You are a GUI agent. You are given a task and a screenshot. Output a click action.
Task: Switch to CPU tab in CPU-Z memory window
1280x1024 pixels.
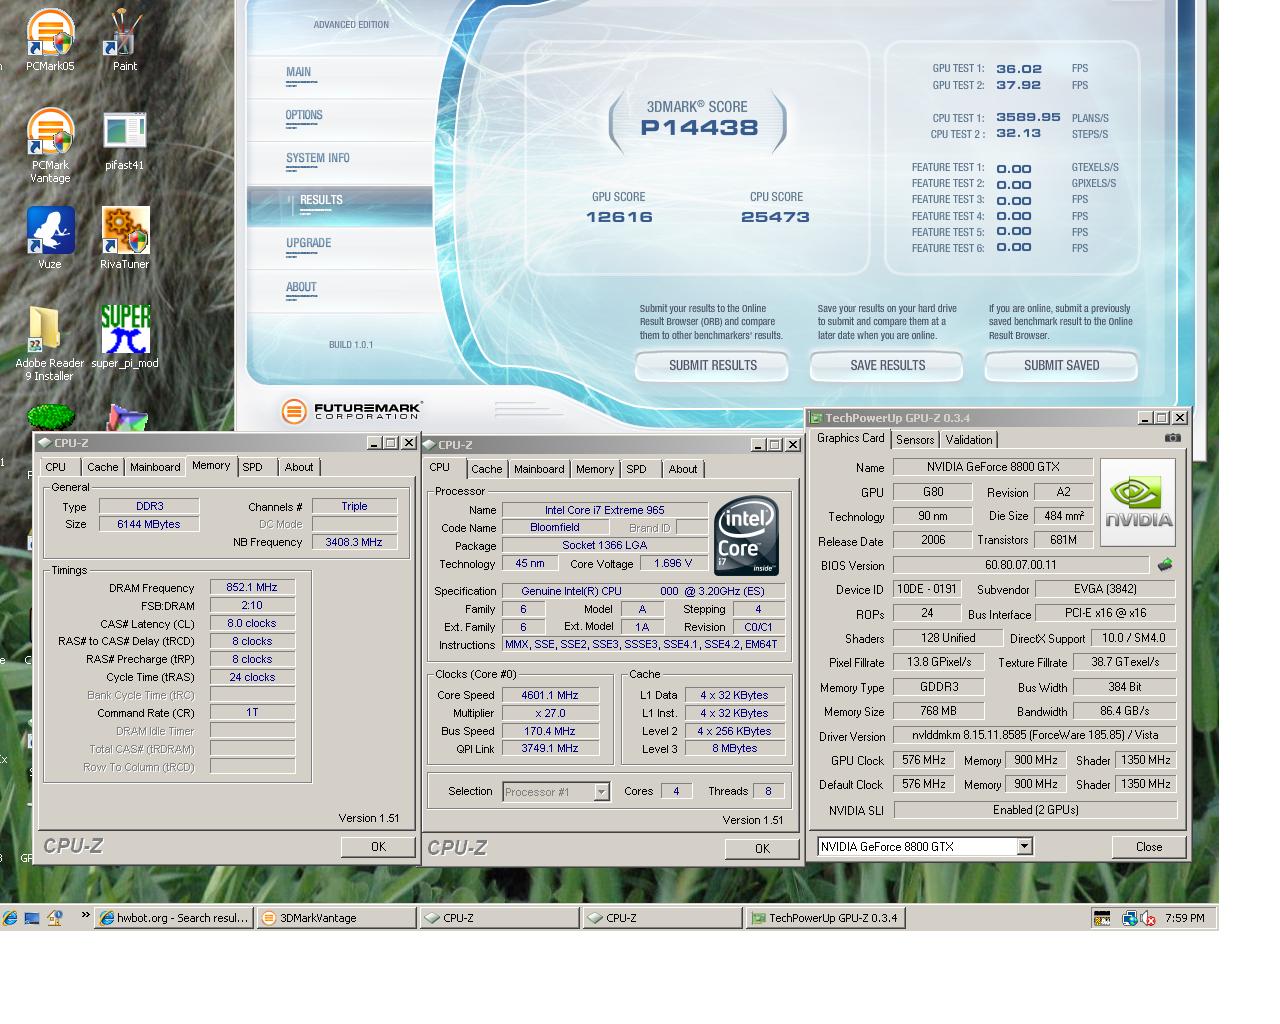[x=56, y=467]
